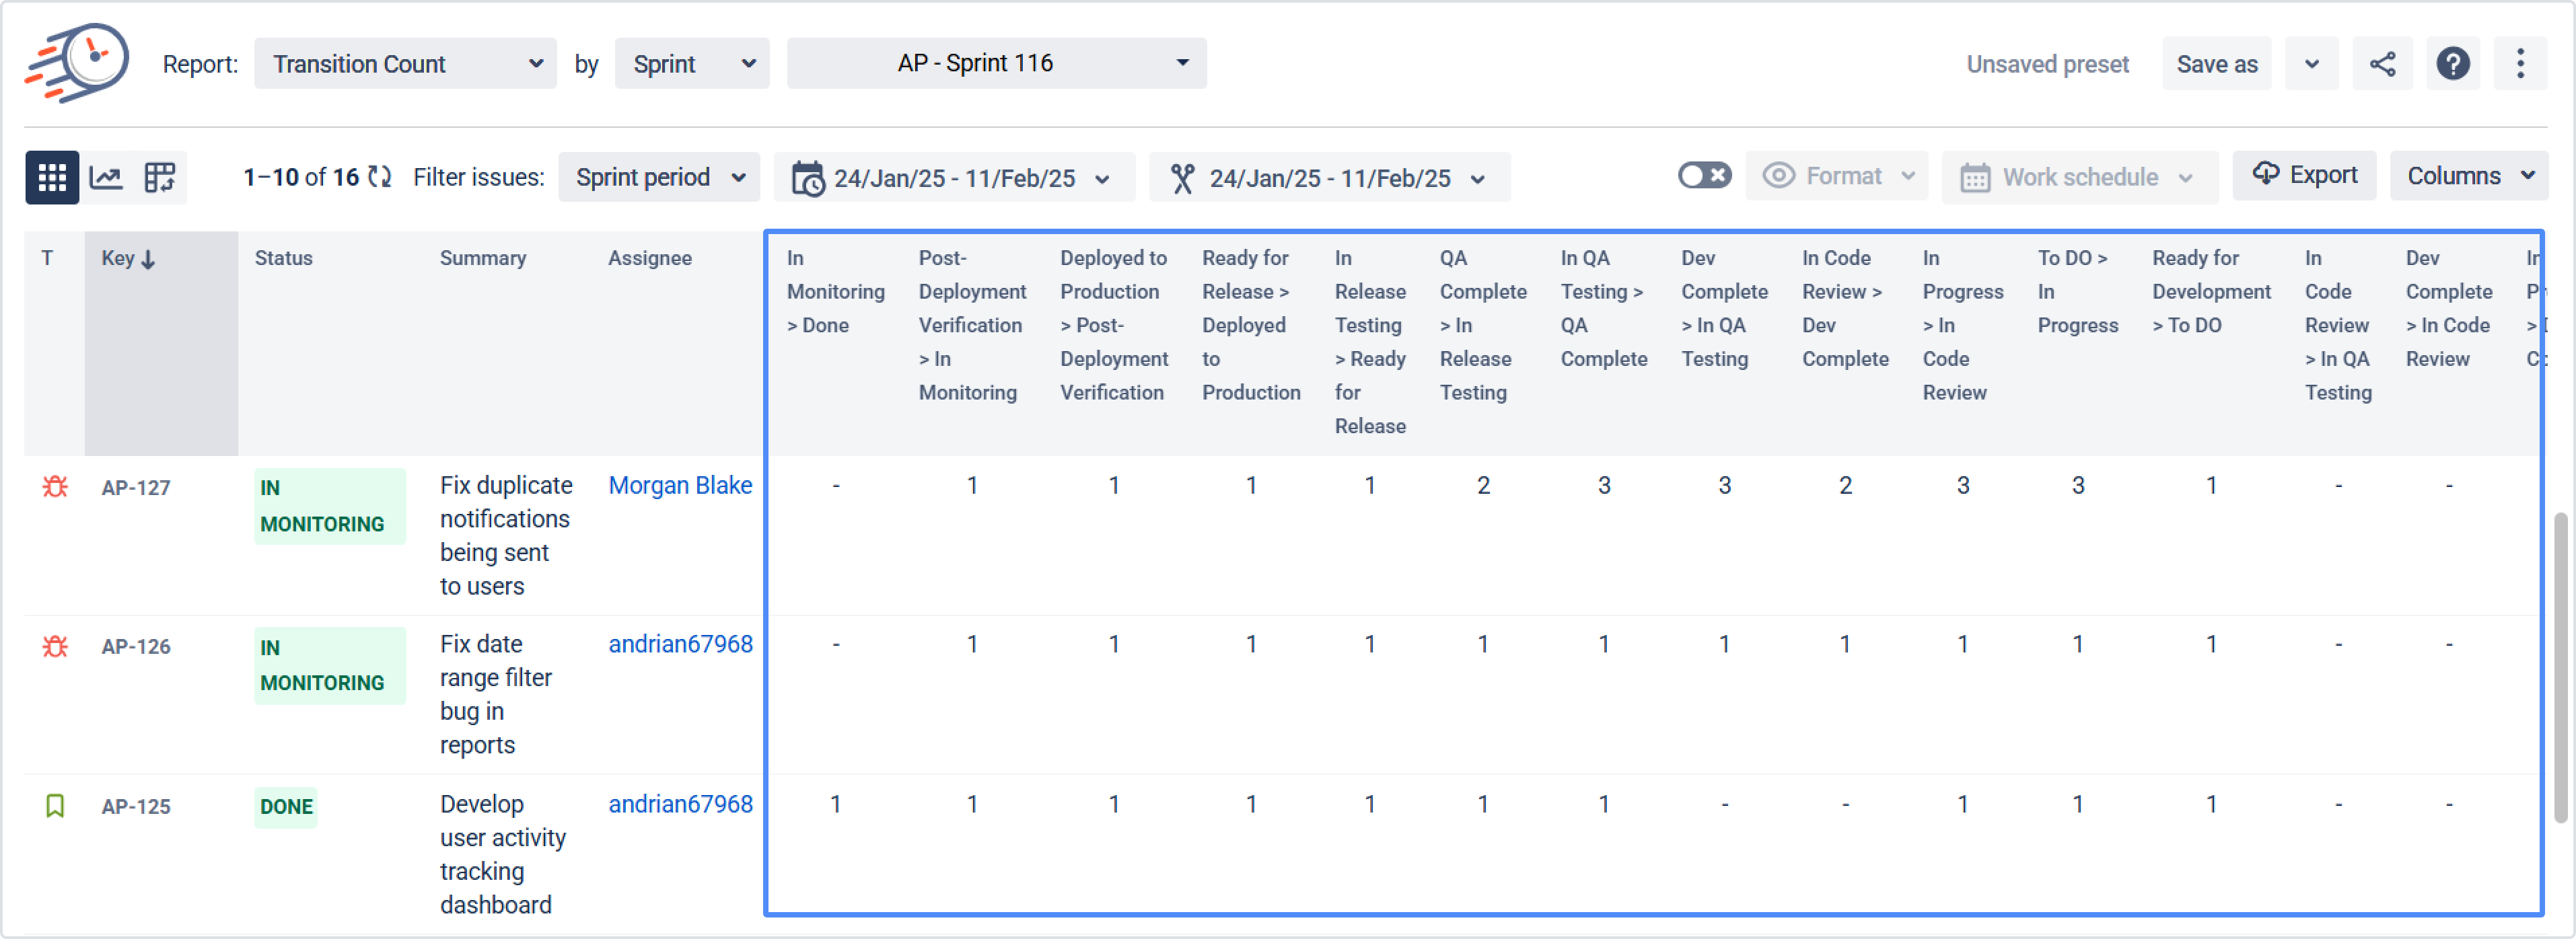Open the Sprint period filter dropdown

click(659, 178)
